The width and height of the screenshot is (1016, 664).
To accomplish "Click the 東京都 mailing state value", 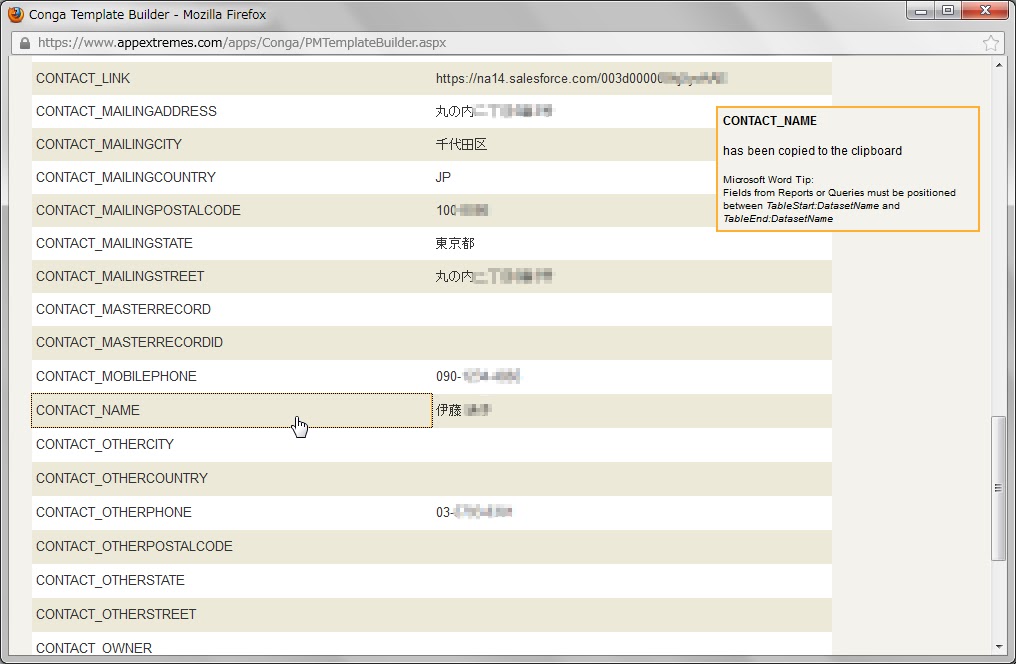I will (x=455, y=244).
